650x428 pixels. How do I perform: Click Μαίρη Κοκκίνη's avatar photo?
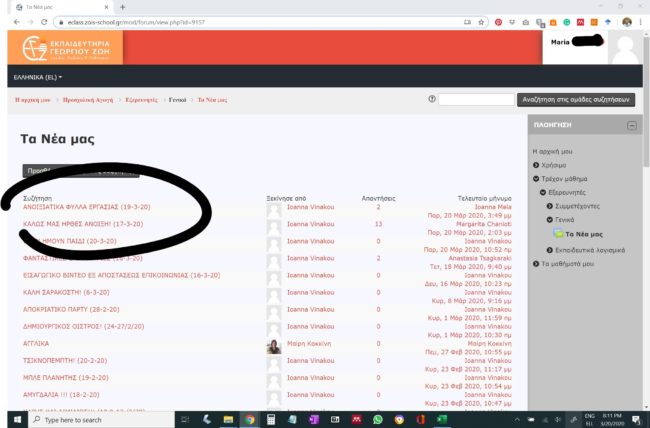[x=273, y=347]
